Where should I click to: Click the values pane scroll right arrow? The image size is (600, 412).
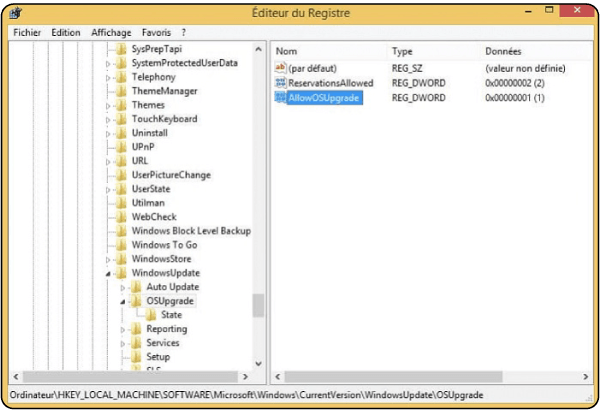click(585, 377)
